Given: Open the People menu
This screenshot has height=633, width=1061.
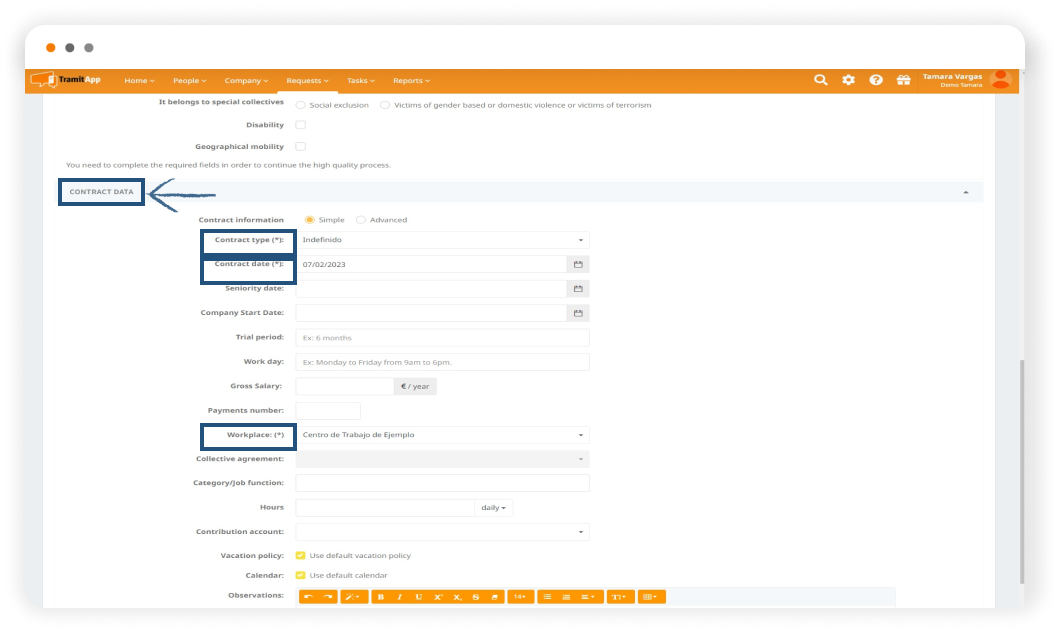Looking at the screenshot, I should click(x=189, y=81).
